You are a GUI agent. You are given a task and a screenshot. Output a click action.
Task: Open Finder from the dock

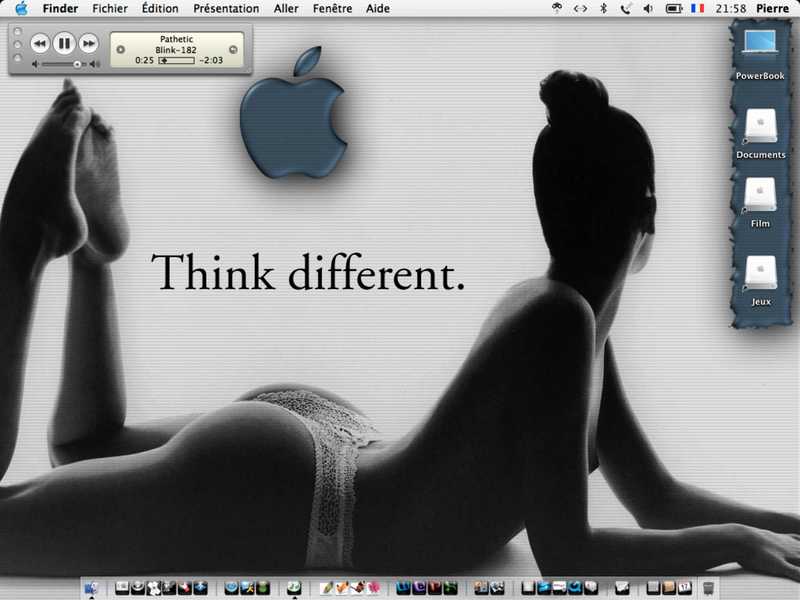[x=91, y=588]
